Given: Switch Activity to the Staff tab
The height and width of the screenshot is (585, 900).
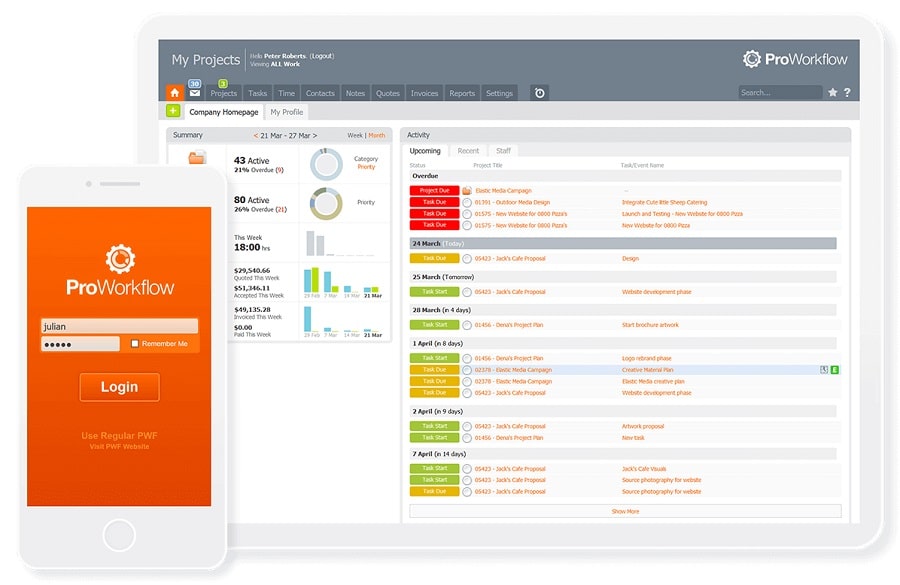Looking at the screenshot, I should click(x=503, y=151).
